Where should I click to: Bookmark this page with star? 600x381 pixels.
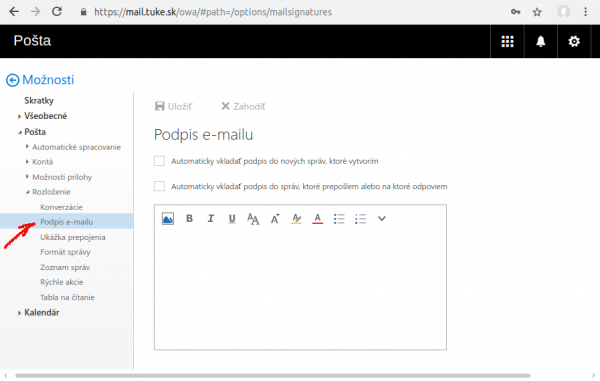pyautogui.click(x=537, y=12)
